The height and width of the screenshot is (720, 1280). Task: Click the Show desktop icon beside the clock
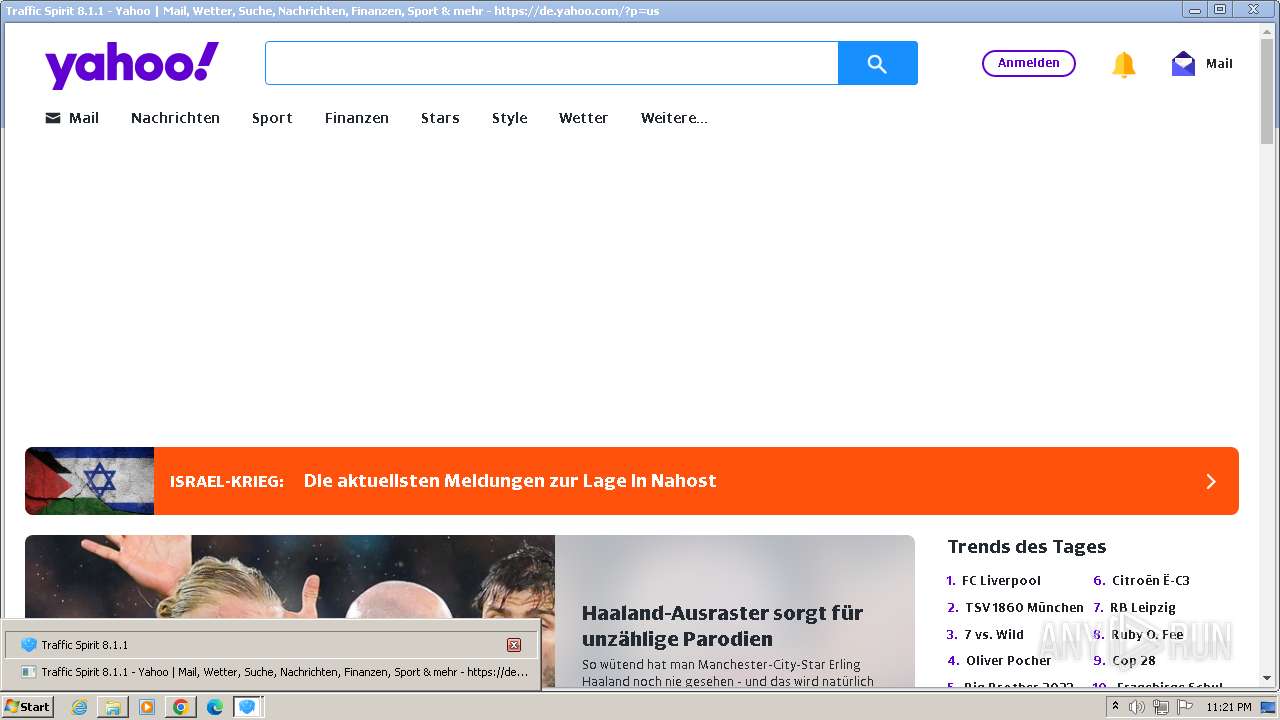click(1268, 707)
